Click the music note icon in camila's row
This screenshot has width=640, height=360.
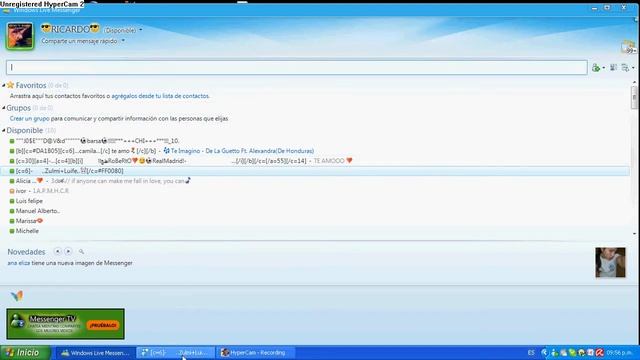click(166, 151)
